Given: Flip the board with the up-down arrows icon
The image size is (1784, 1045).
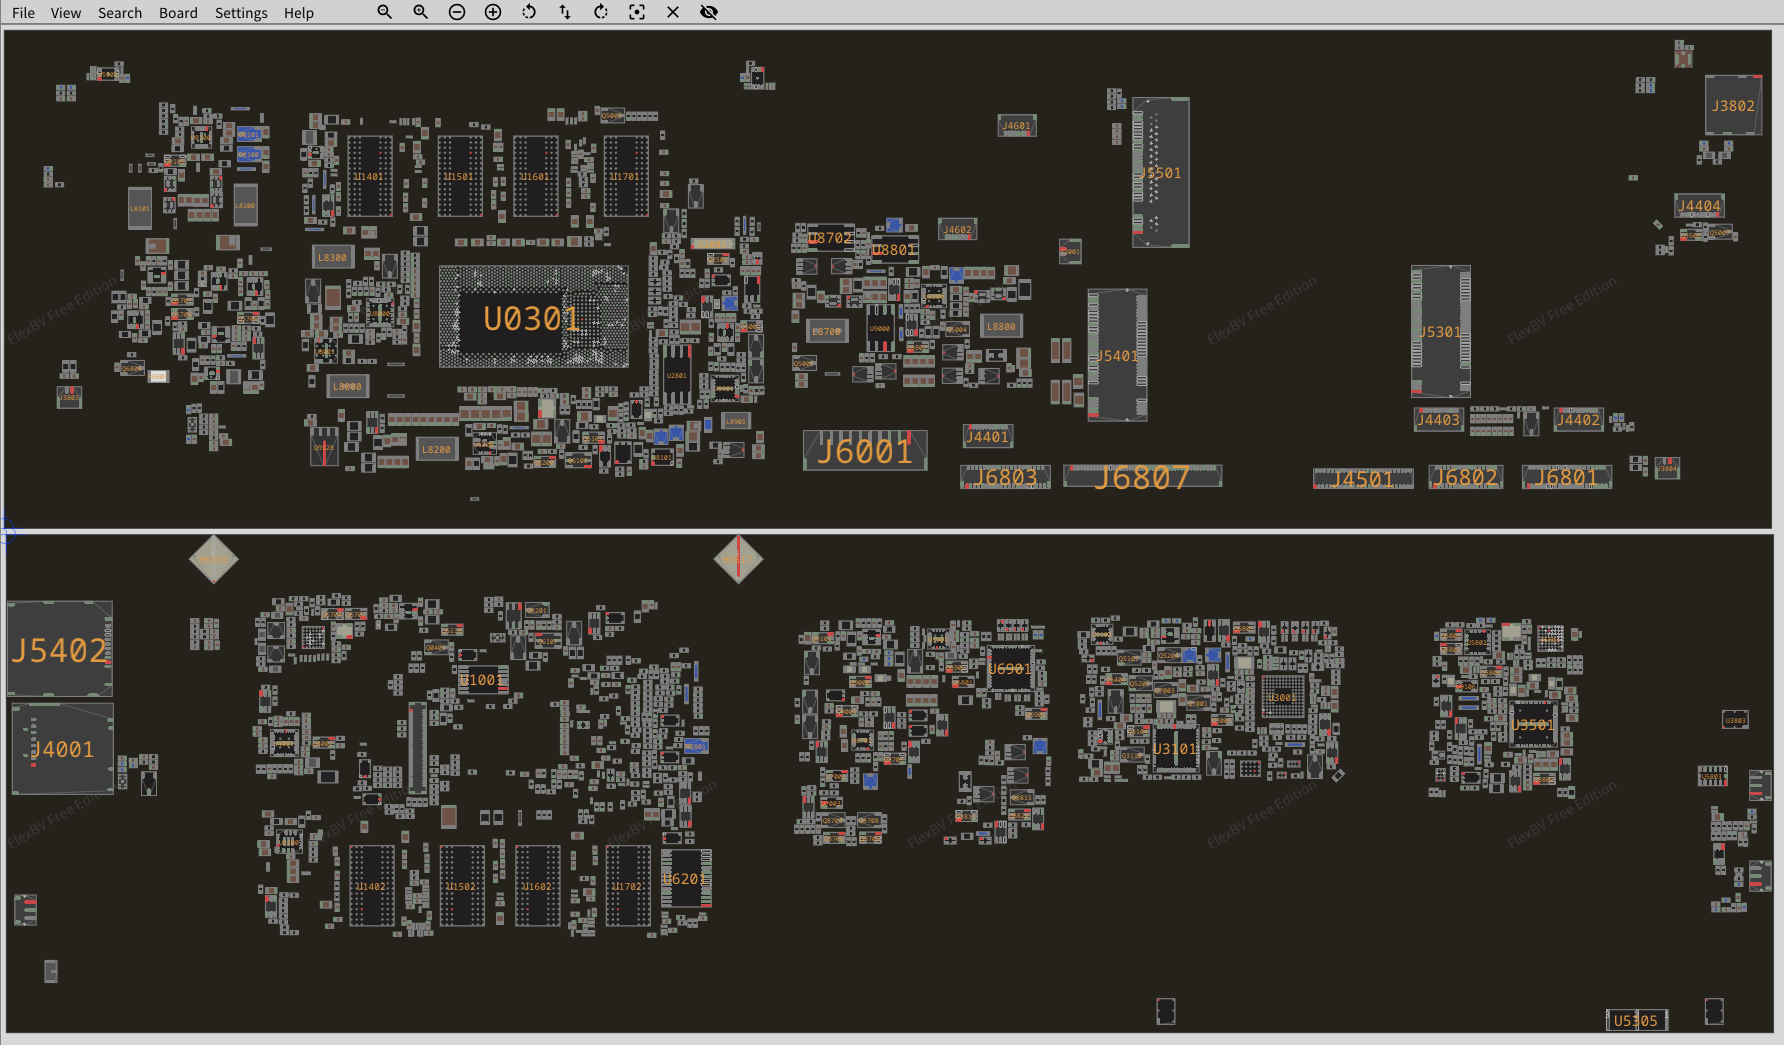Looking at the screenshot, I should tap(565, 12).
